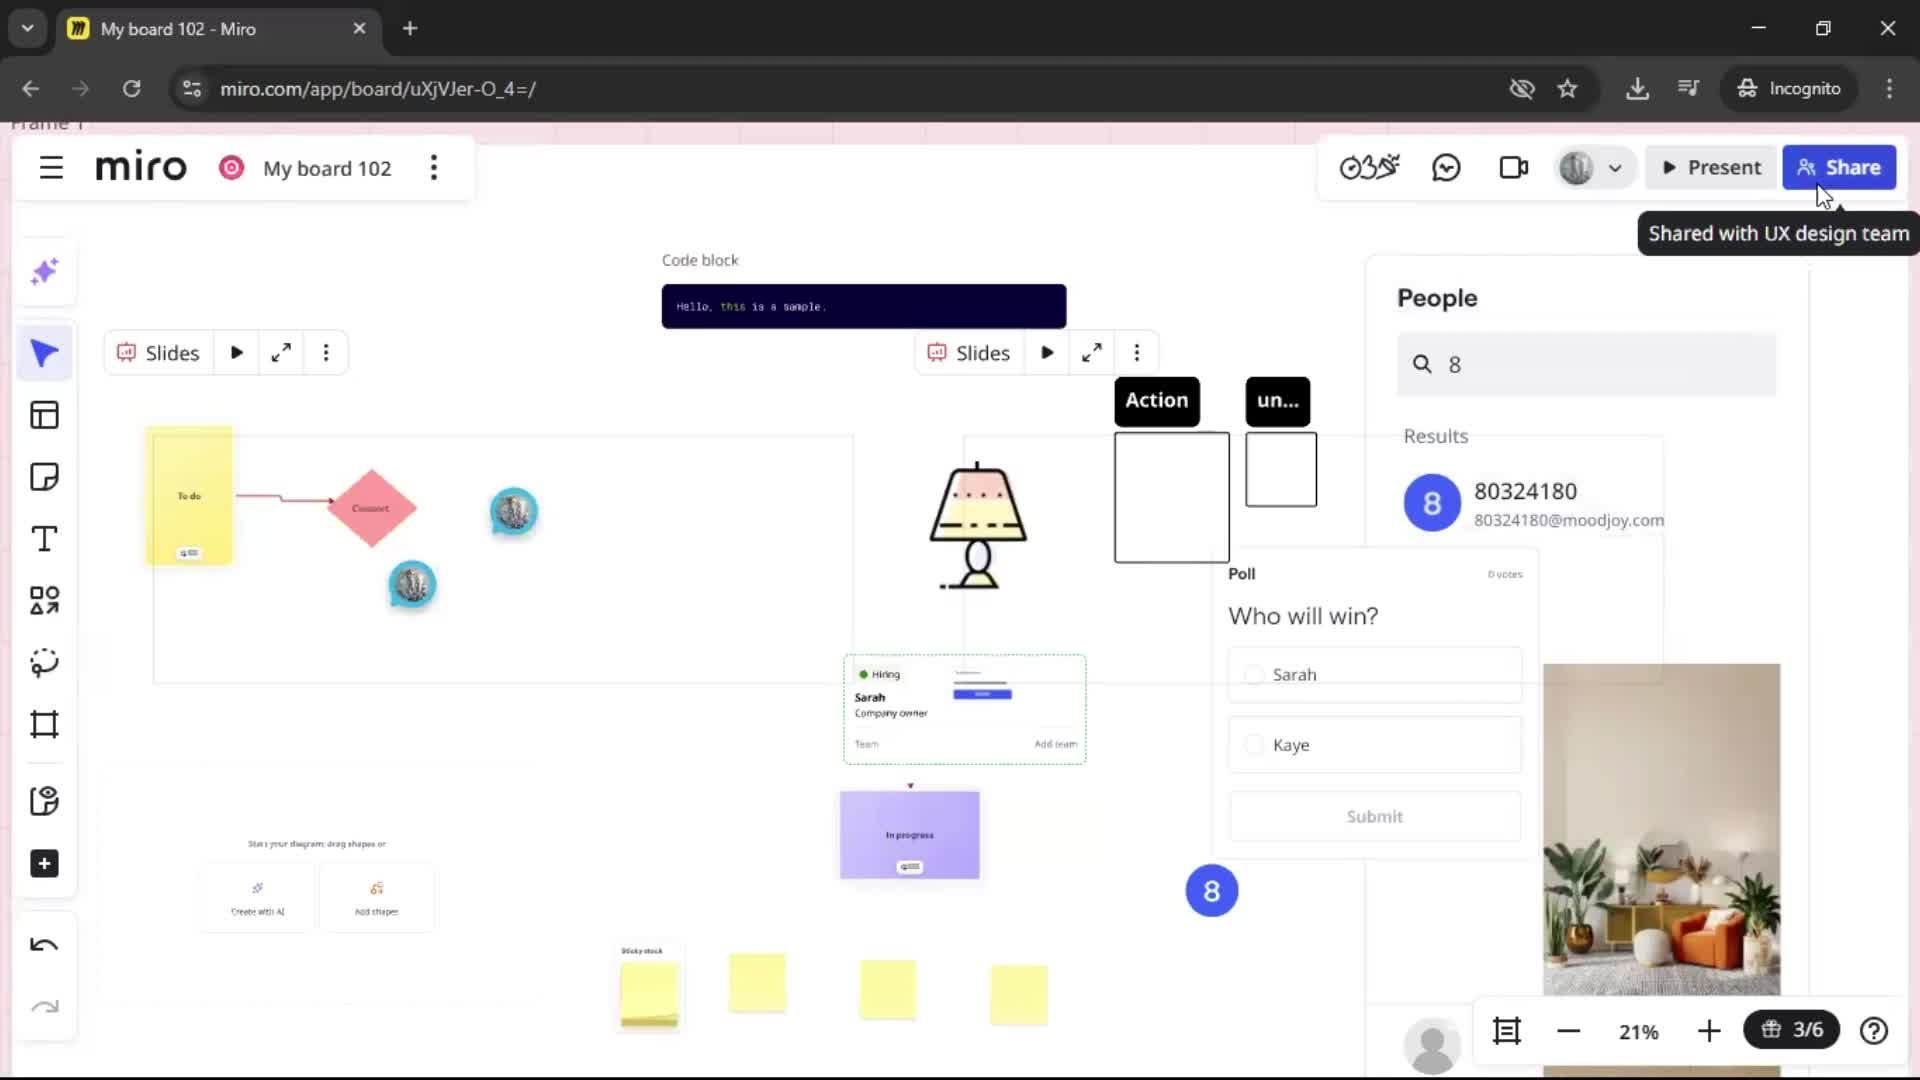1920x1080 pixels.
Task: Open left Slides frame more options
Action: [x=326, y=353]
